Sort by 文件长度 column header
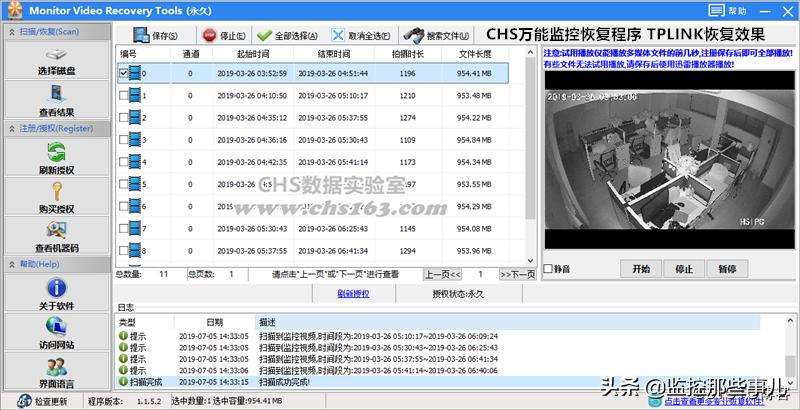This screenshot has height=410, width=800. [x=474, y=54]
